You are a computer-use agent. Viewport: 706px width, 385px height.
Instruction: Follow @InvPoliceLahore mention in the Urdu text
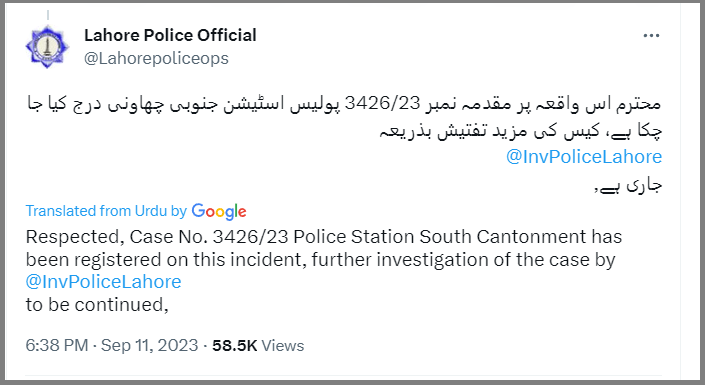point(584,157)
